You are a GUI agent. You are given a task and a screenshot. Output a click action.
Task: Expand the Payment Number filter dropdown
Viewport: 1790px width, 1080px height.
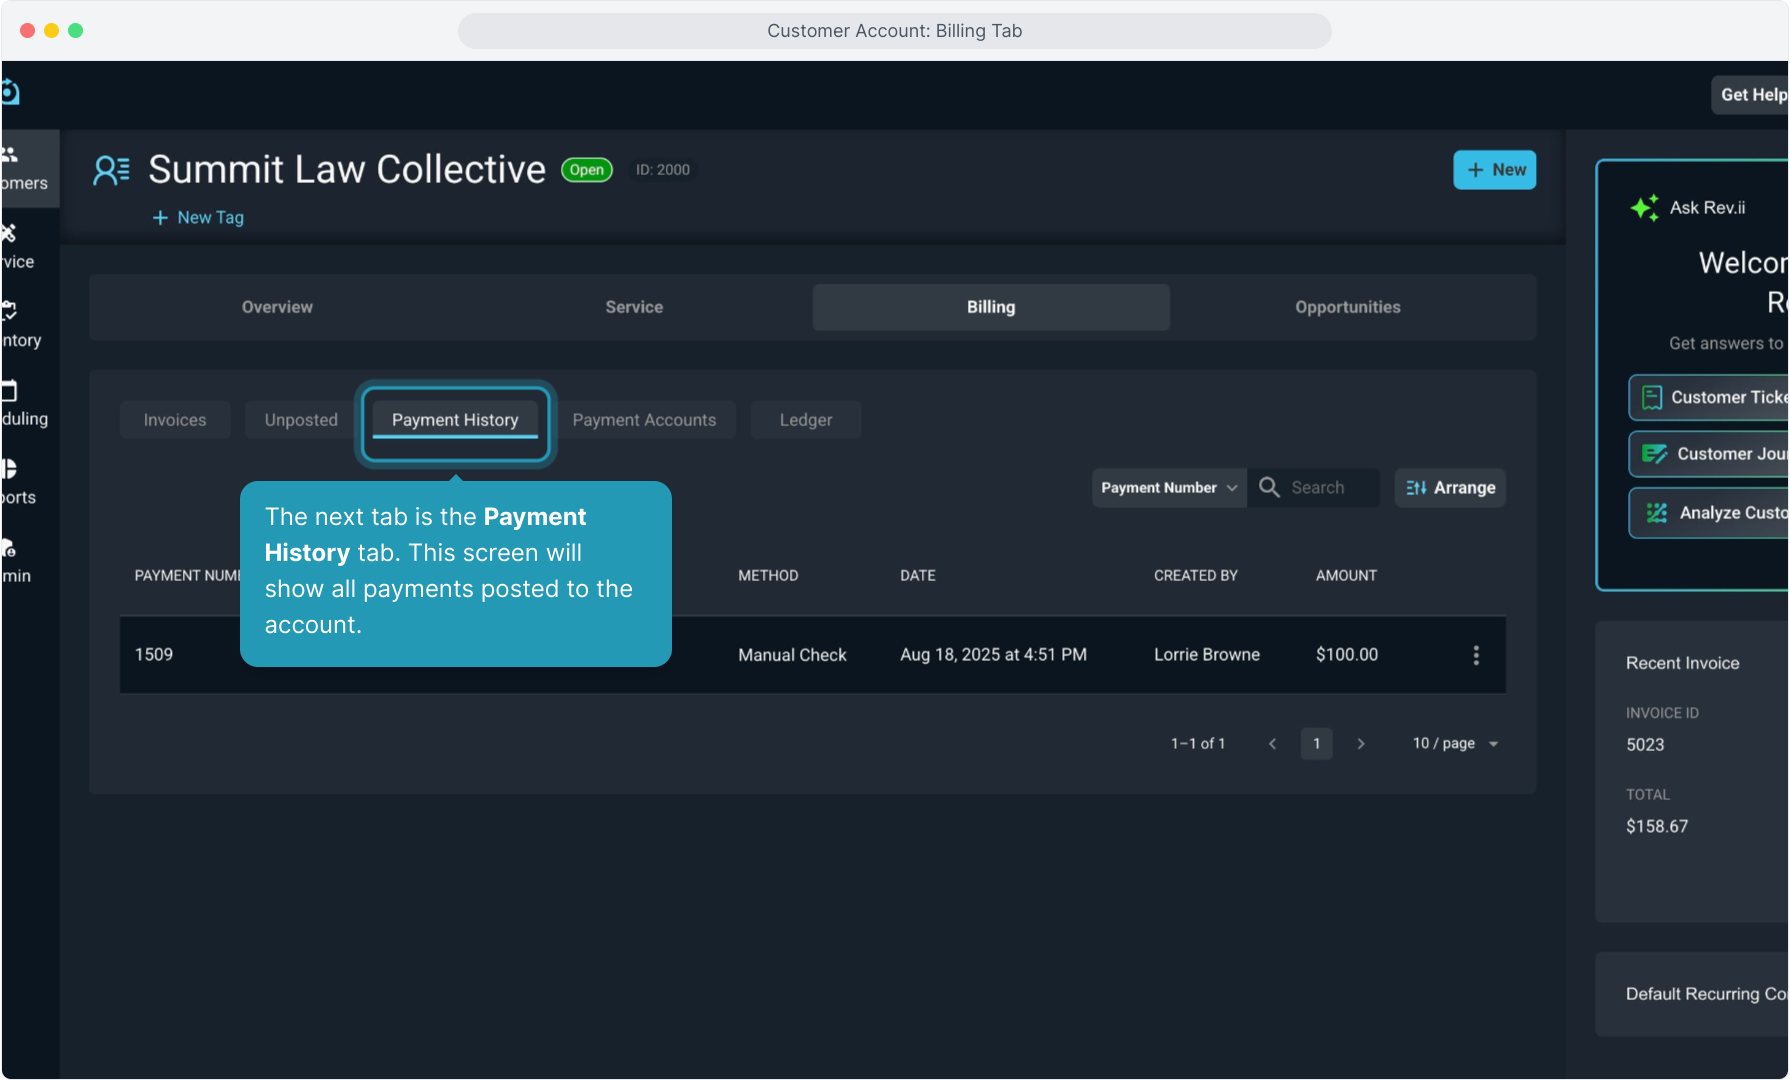1168,488
